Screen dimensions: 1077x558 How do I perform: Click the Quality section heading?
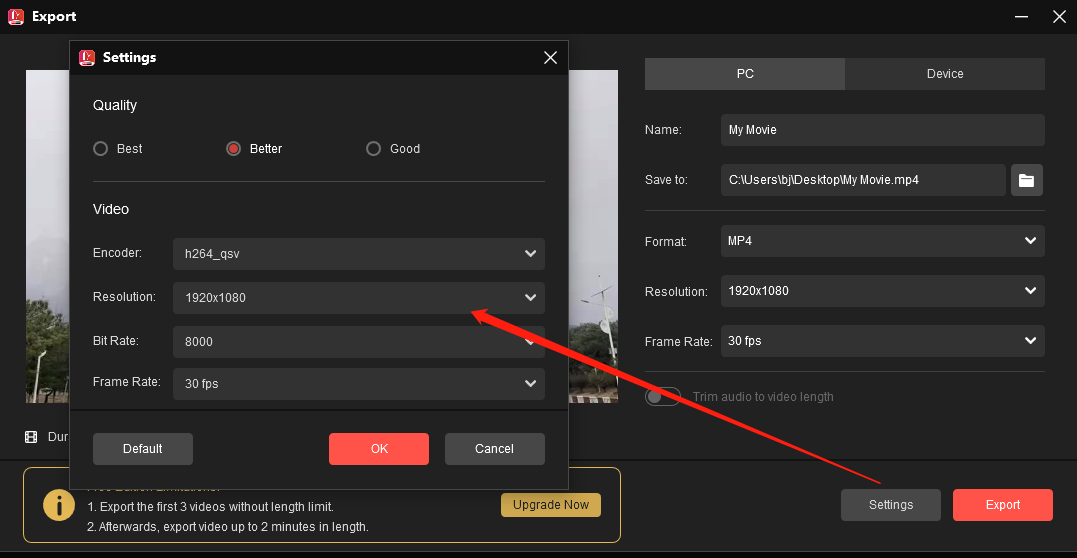115,105
